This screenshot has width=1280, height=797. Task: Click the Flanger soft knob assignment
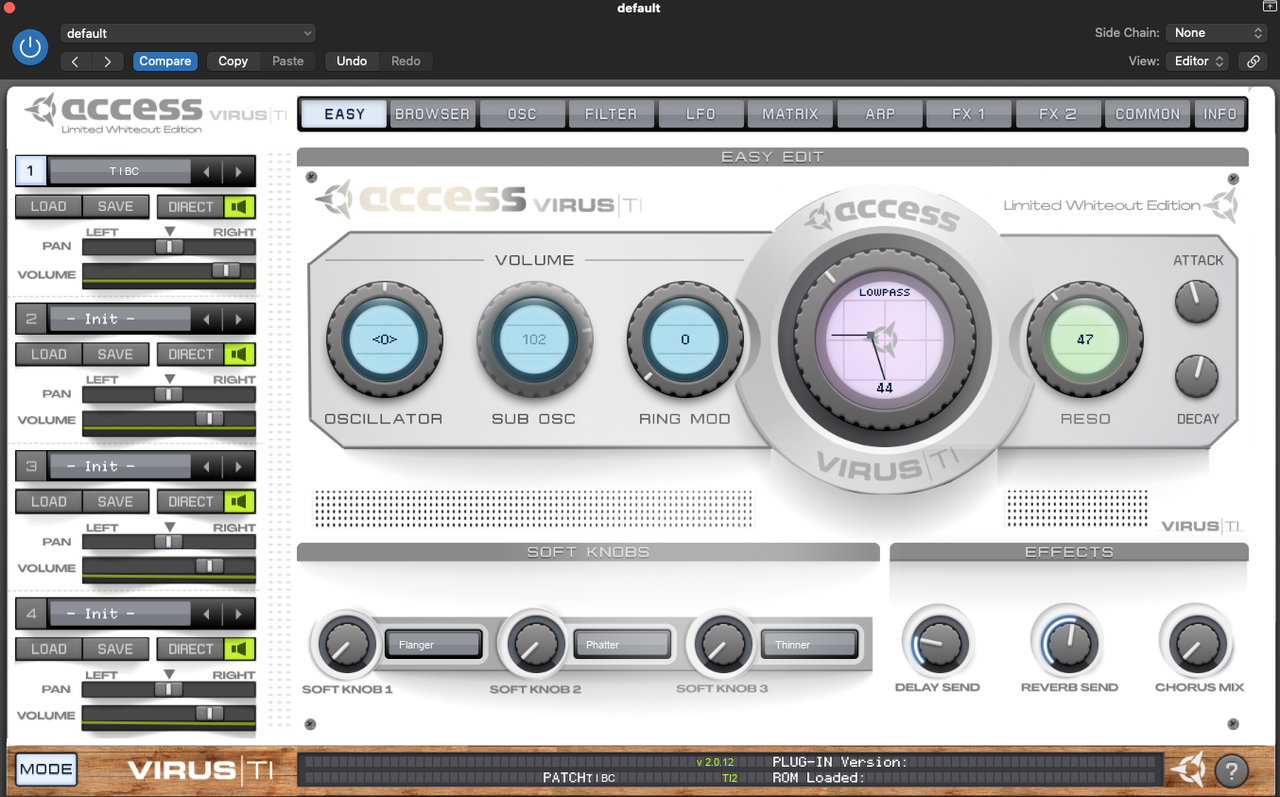pyautogui.click(x=433, y=645)
